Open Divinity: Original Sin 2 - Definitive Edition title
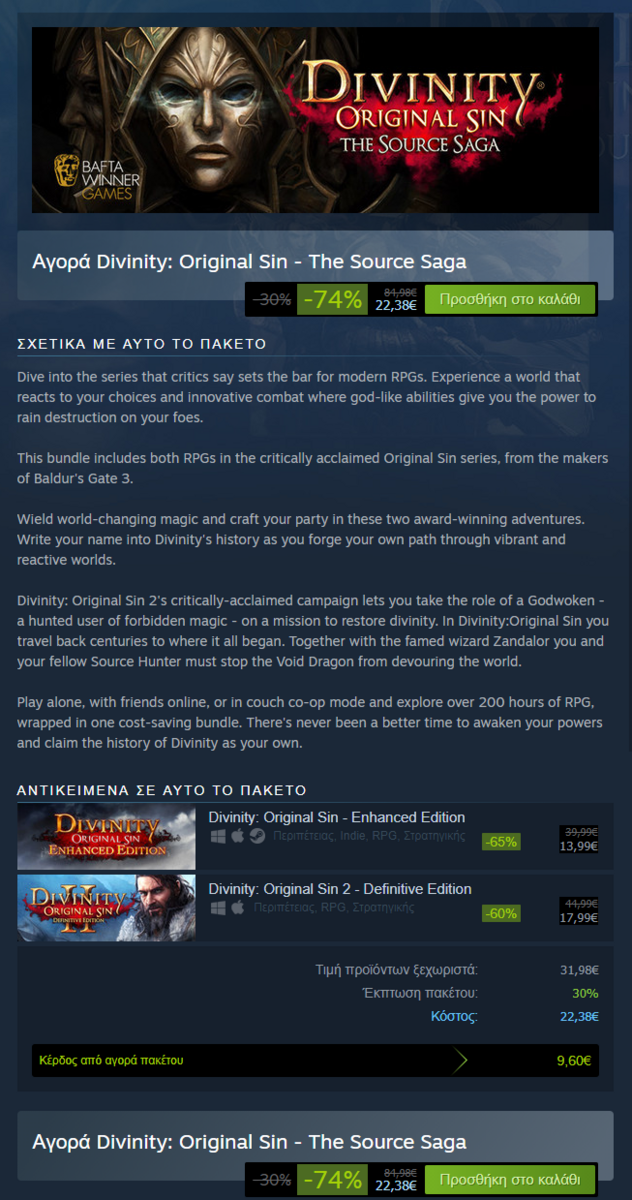Screen dimensions: 632x1200 [x=340, y=889]
